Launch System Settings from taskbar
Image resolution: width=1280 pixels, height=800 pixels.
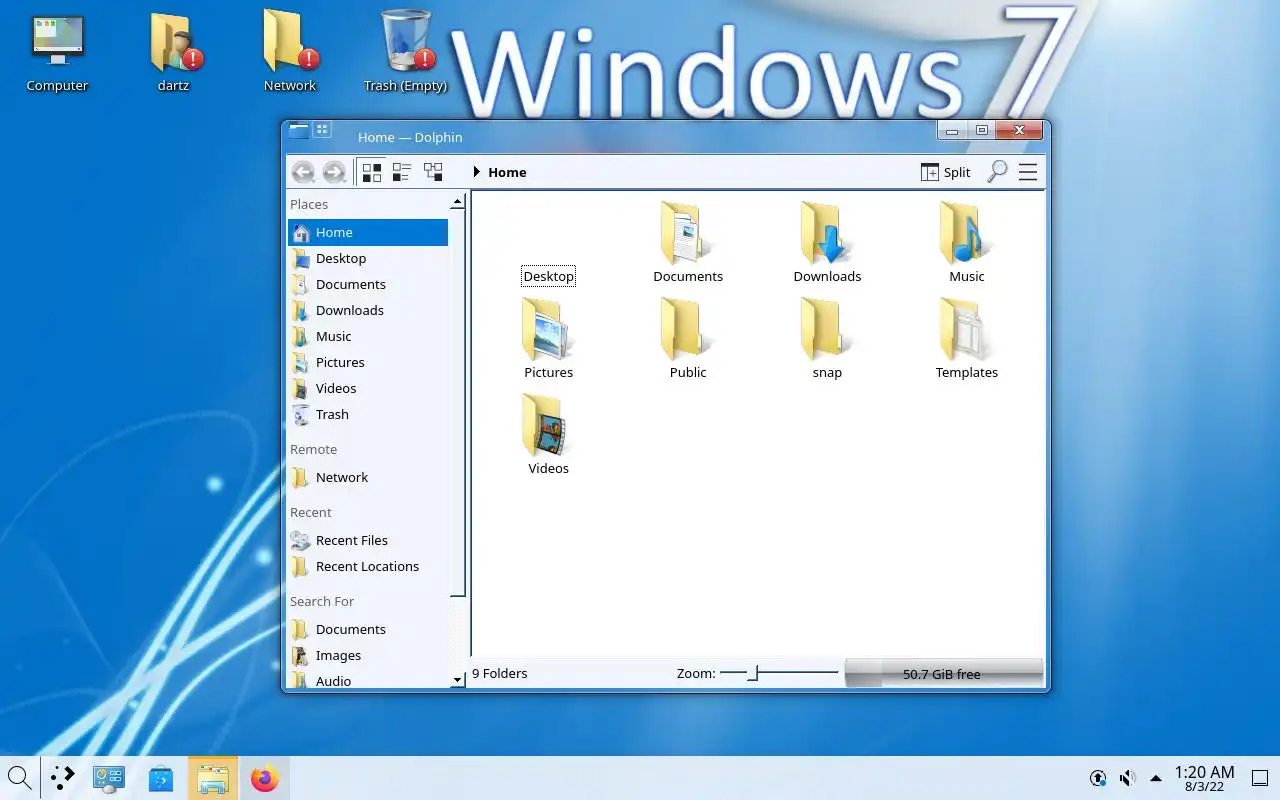108,778
